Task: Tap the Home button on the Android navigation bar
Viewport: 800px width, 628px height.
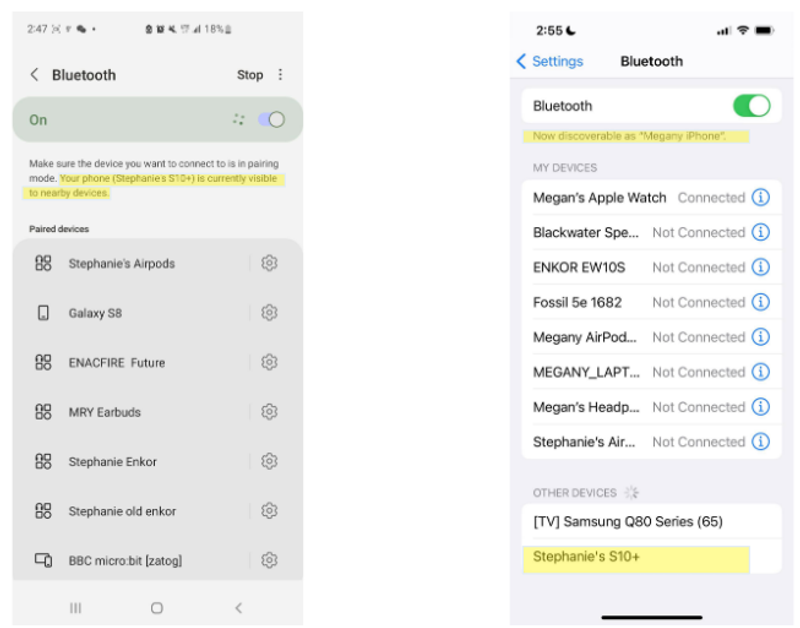Action: point(157,607)
